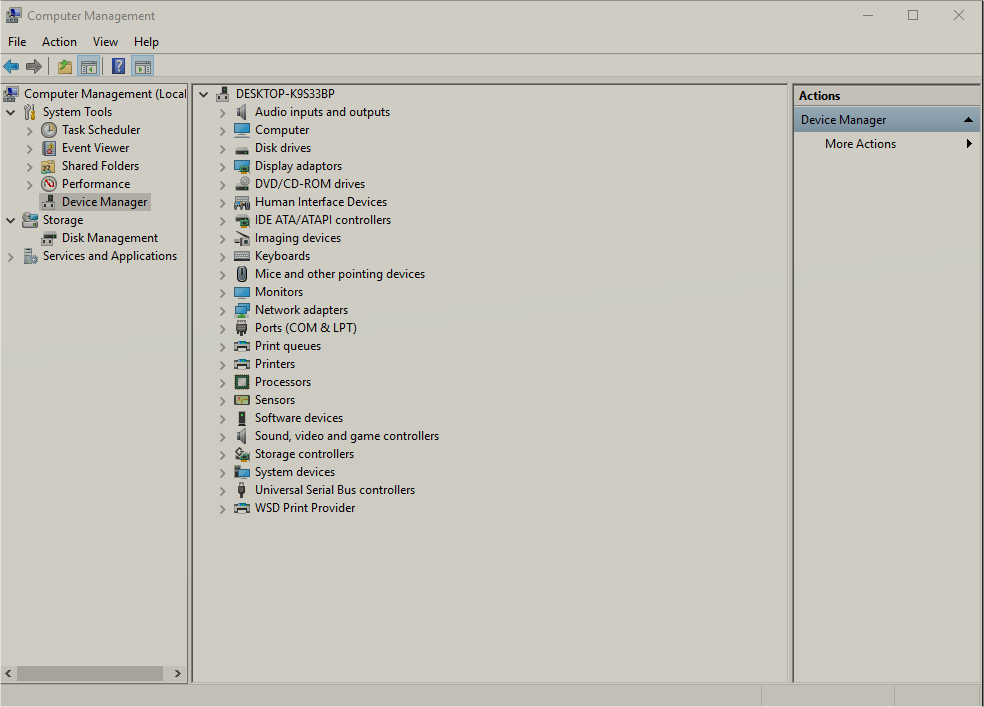The height and width of the screenshot is (707, 984).
Task: Expand the Monitors device category
Action: tap(222, 292)
